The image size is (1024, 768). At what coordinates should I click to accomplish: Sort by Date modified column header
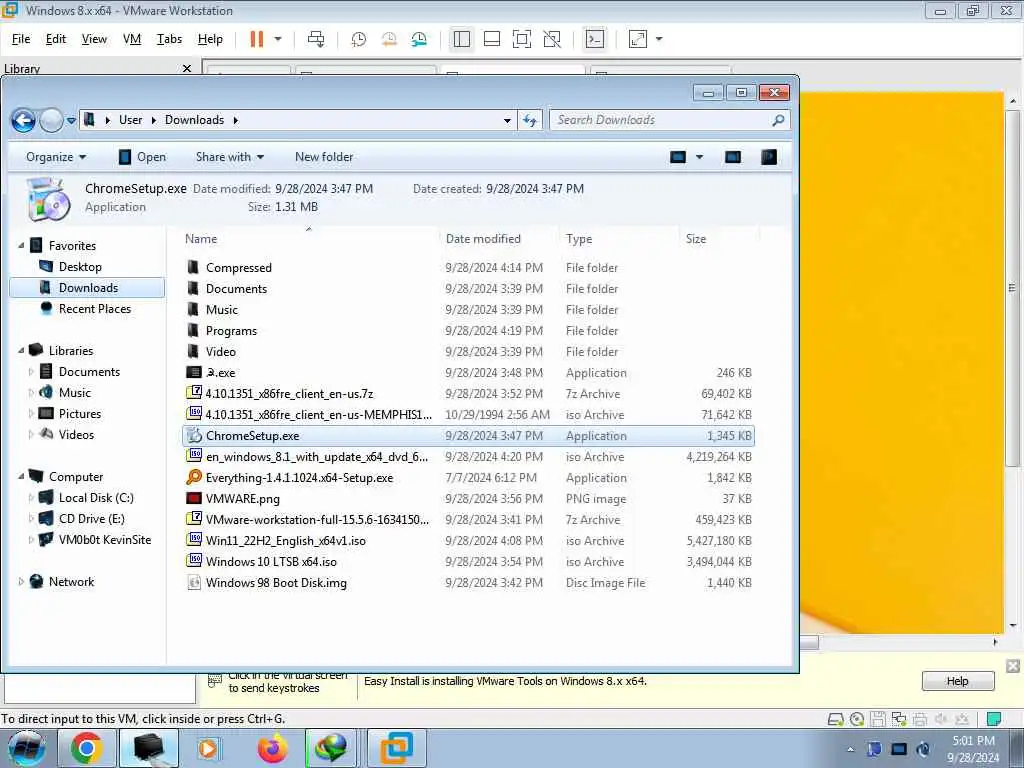(483, 239)
